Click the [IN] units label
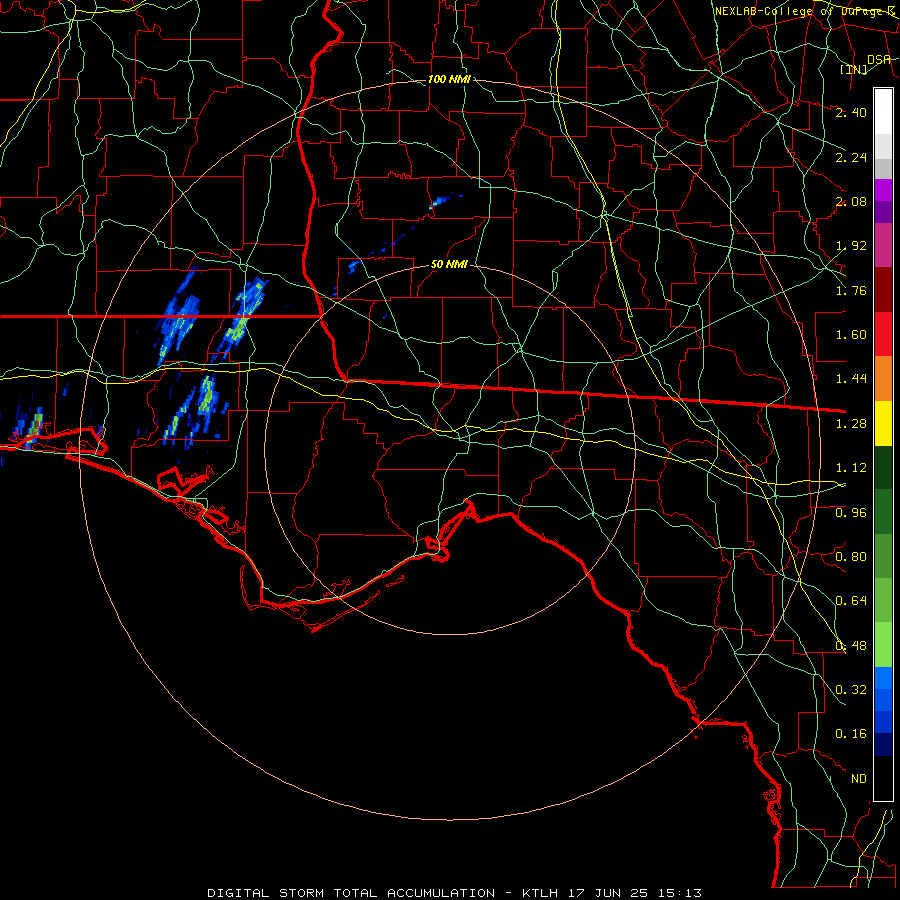The height and width of the screenshot is (900, 900). [x=854, y=69]
